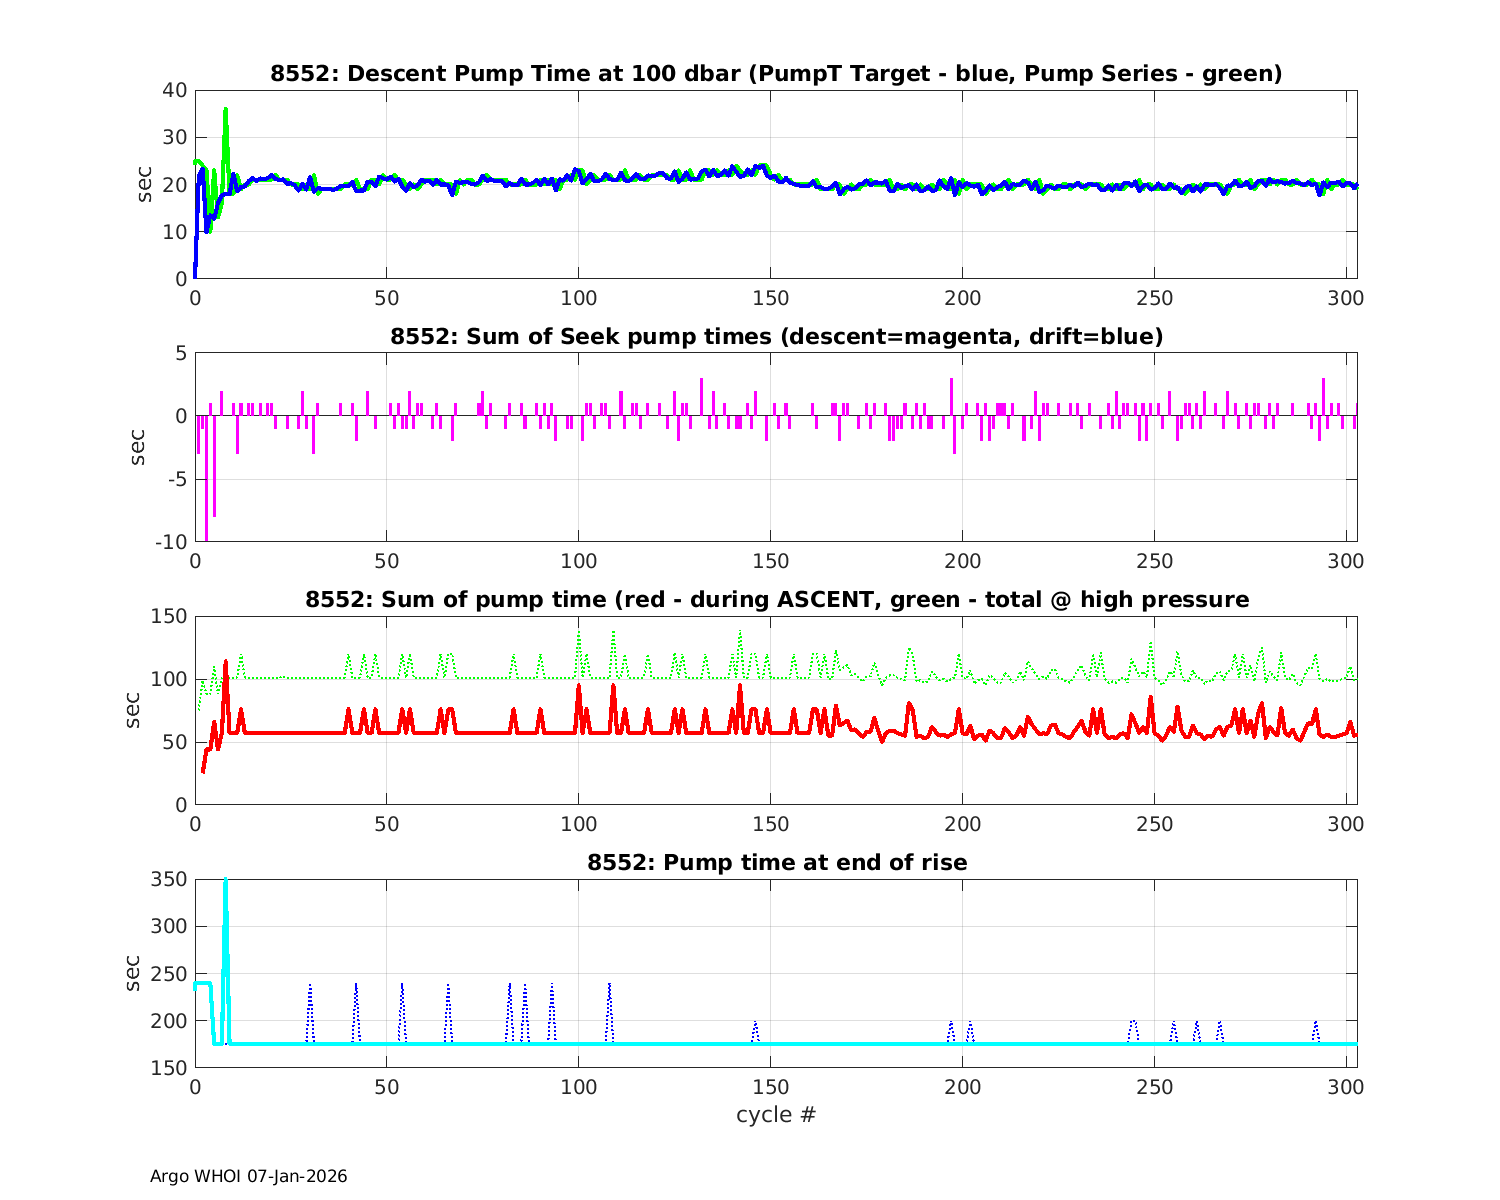This screenshot has height=1200, width=1500.
Task: Click the 'sec' y-axis label of the top plot
Action: (x=145, y=184)
